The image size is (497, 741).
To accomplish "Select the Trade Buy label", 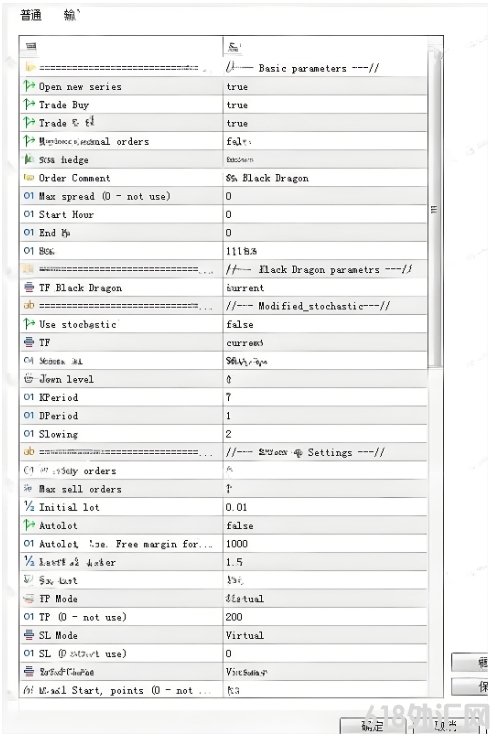I will [x=64, y=105].
